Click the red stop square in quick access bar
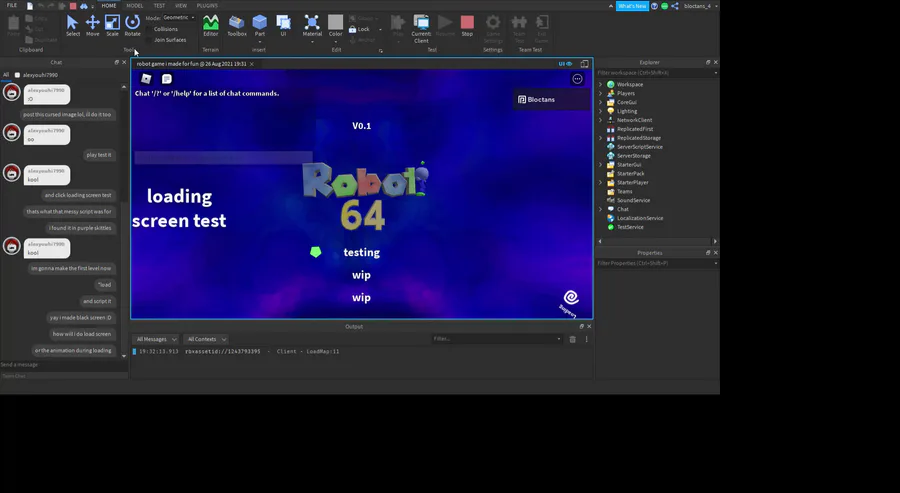 pos(73,6)
